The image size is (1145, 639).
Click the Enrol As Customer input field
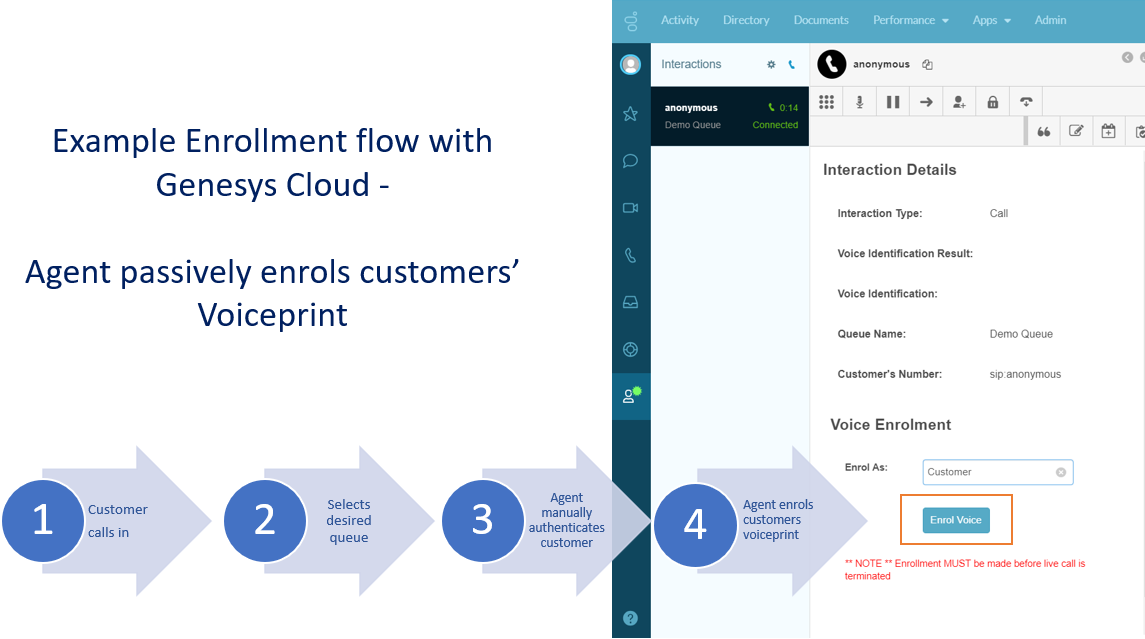click(997, 472)
